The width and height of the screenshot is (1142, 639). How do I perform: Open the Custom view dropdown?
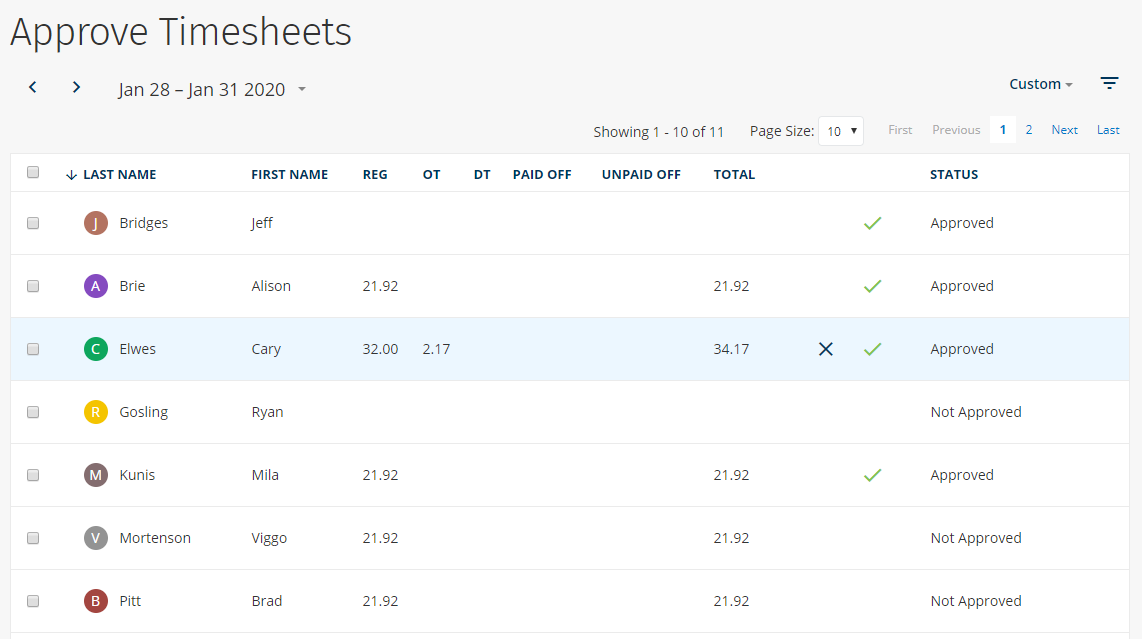(1040, 84)
